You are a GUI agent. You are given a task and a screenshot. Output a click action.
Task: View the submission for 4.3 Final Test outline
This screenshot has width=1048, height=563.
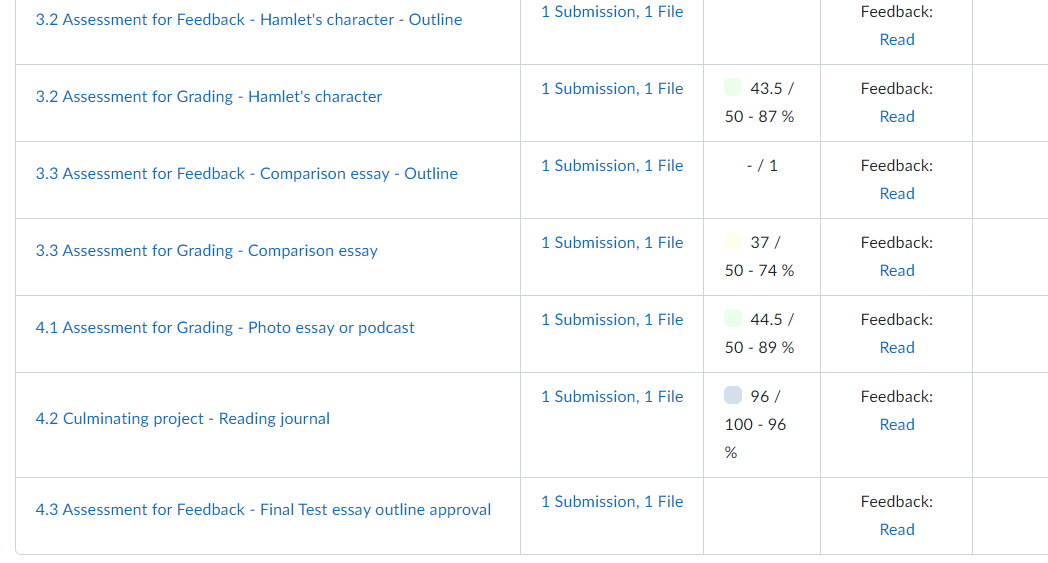tap(612, 502)
